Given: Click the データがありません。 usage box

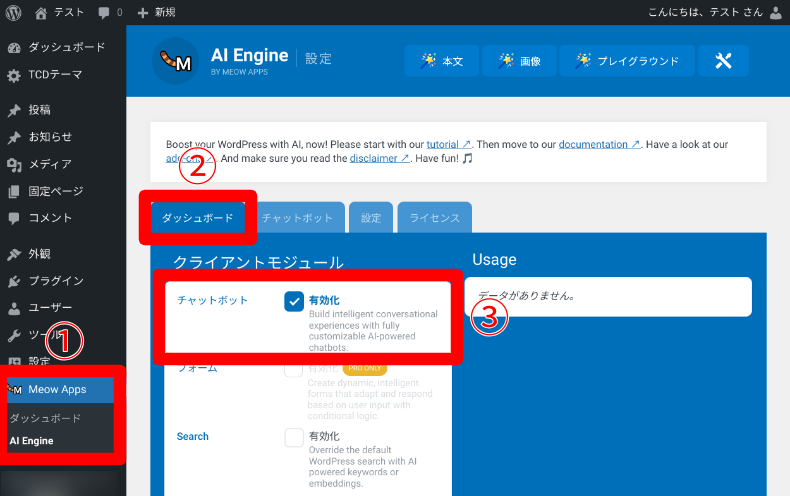Looking at the screenshot, I should tap(608, 296).
